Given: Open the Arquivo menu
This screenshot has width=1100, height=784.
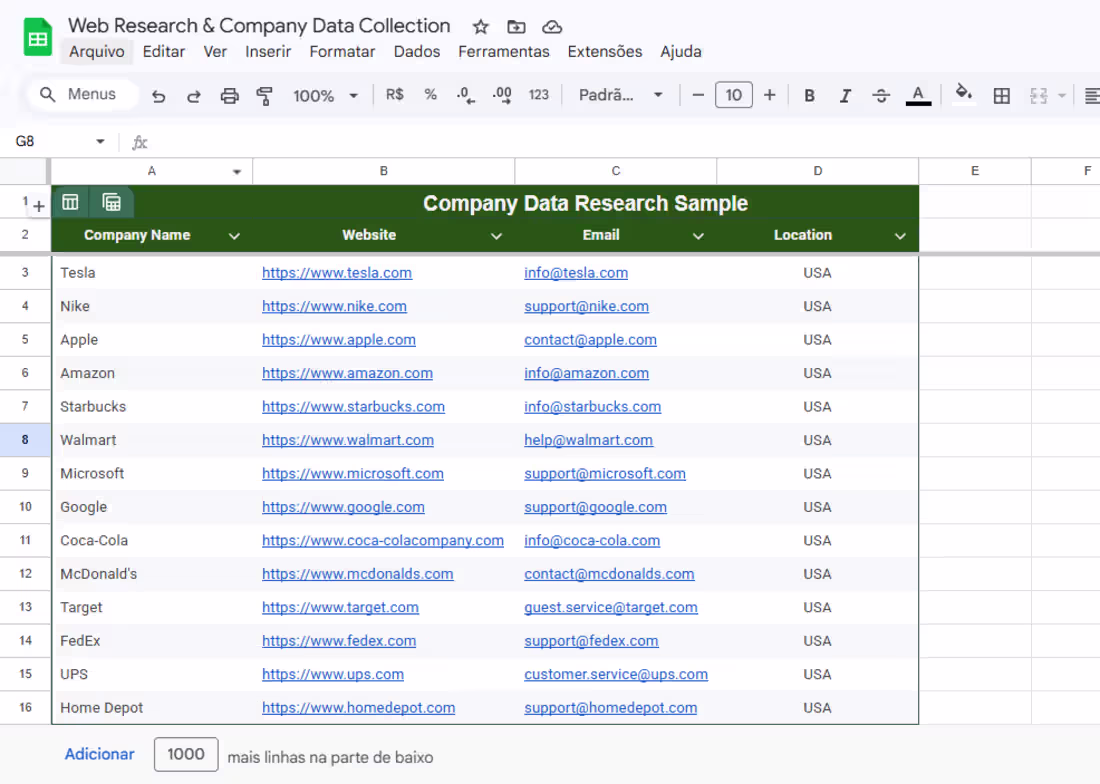Looking at the screenshot, I should (x=97, y=51).
